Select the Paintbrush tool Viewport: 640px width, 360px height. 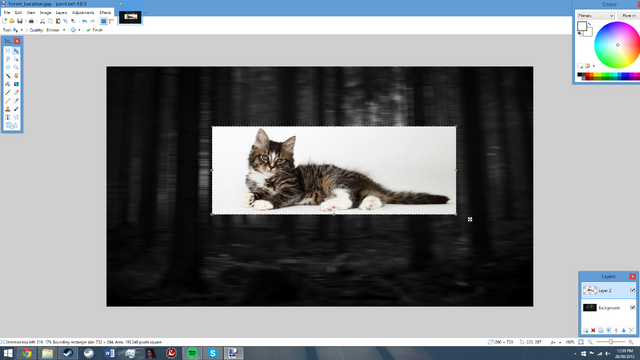click(8, 92)
